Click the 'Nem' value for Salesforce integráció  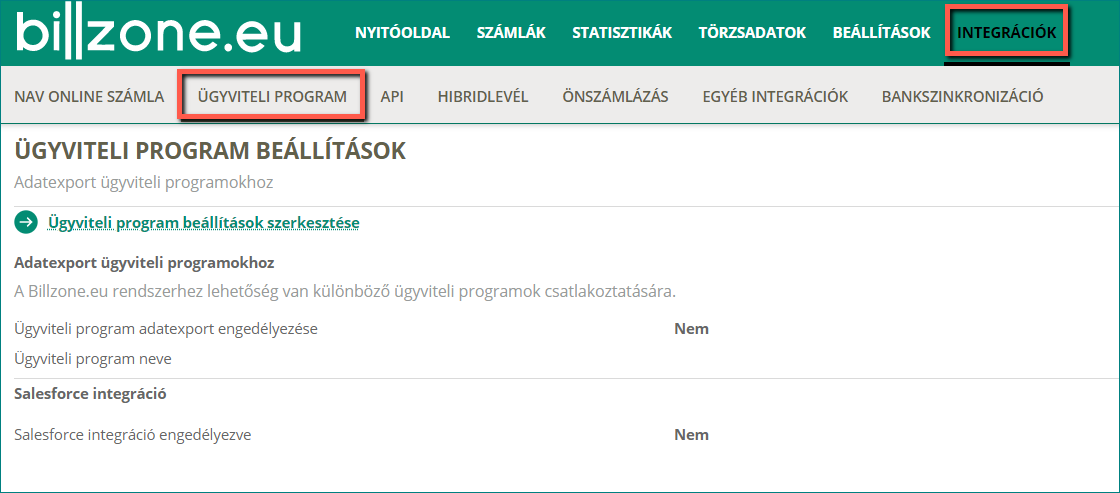point(691,434)
